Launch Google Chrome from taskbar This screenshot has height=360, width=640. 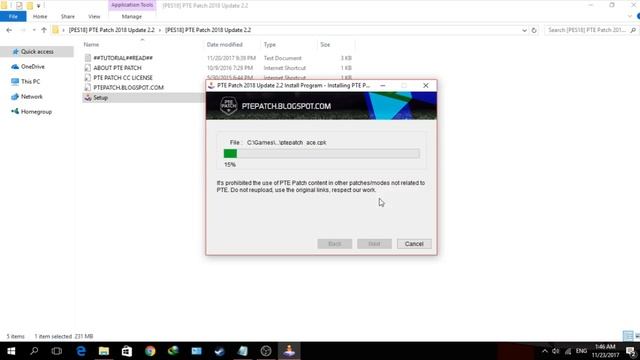pos(150,351)
